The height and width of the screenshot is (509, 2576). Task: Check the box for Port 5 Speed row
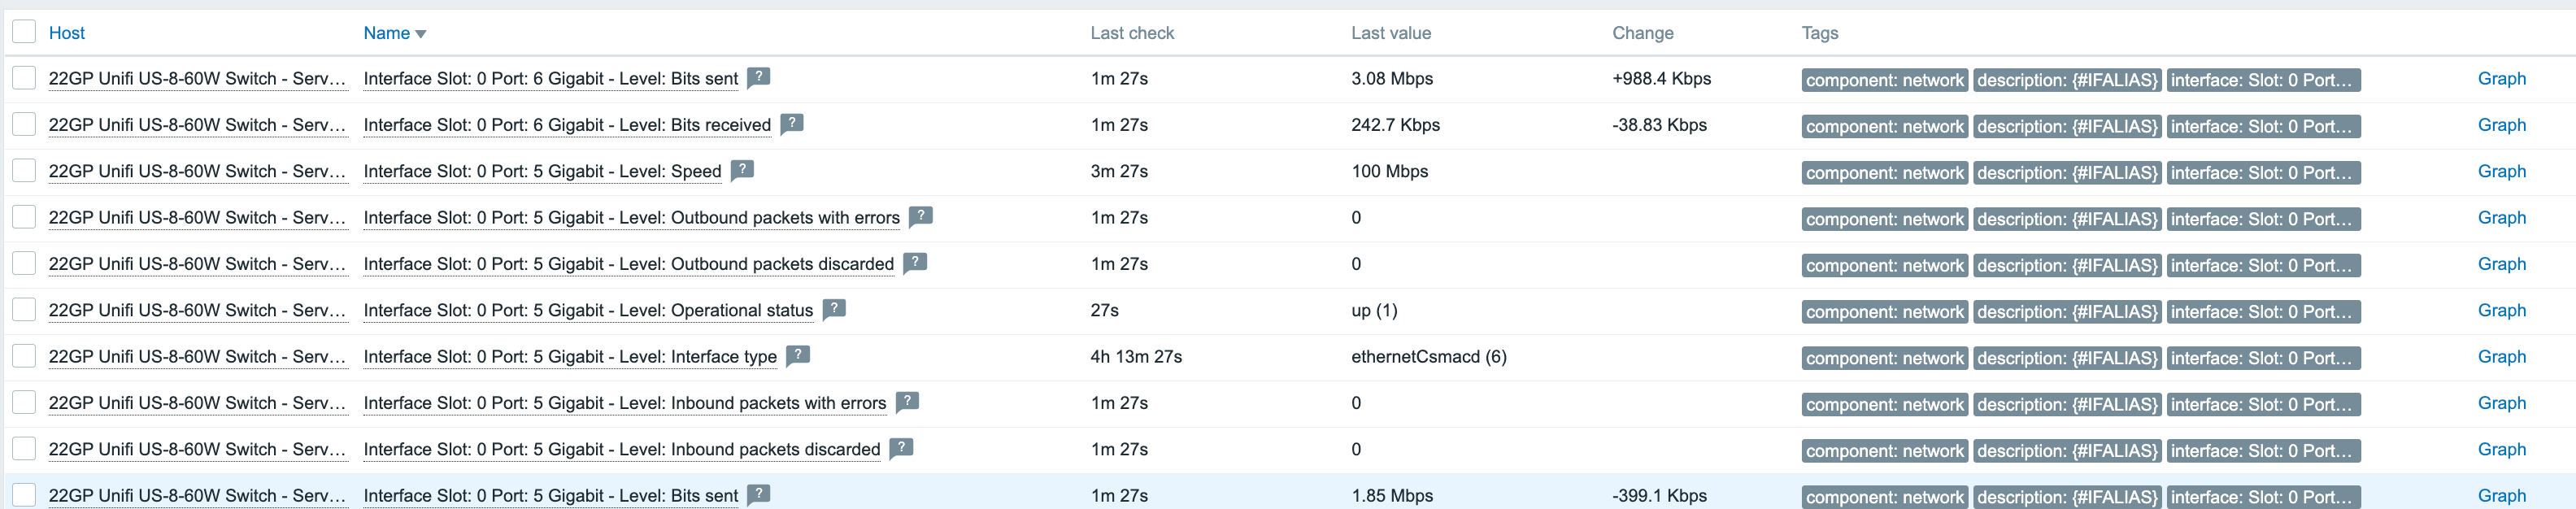24,170
